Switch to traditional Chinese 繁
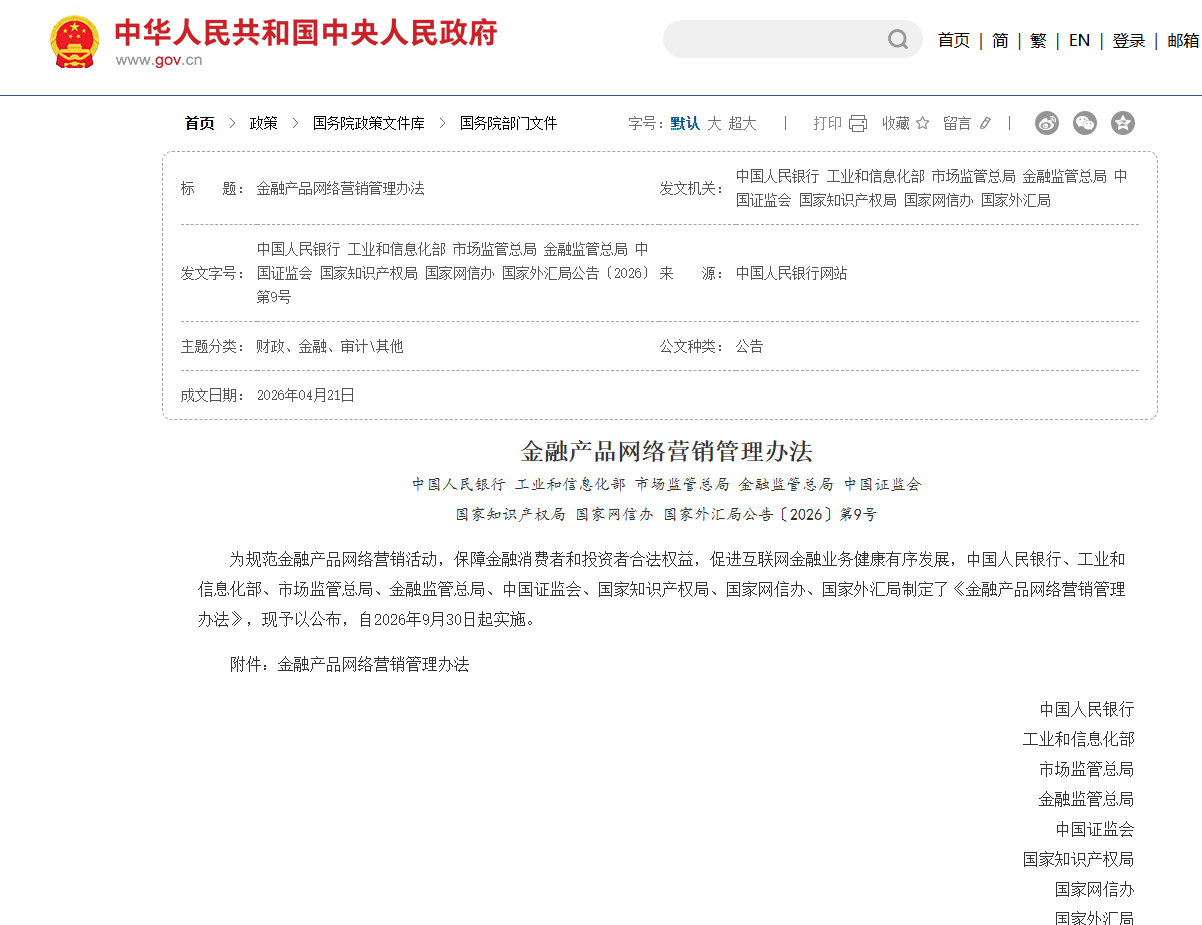This screenshot has width=1202, height=925. tap(1038, 40)
